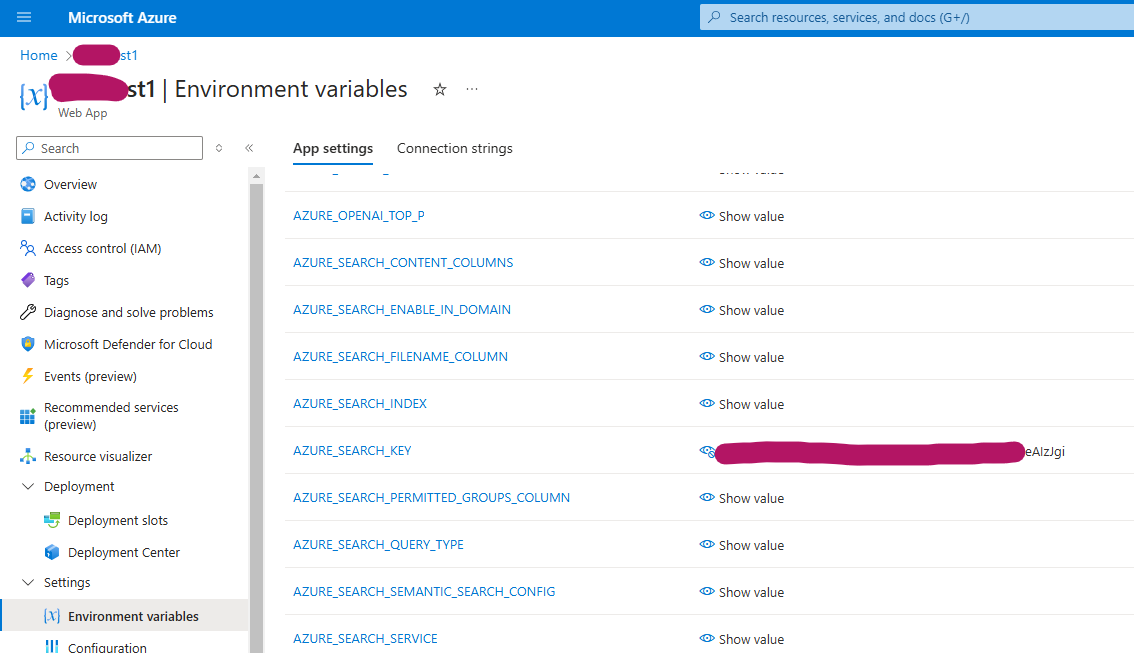Viewport: 1134px width, 653px height.
Task: Open AZURE_SEARCH_ENABLE_IN_DOMAIN setting
Action: (401, 310)
